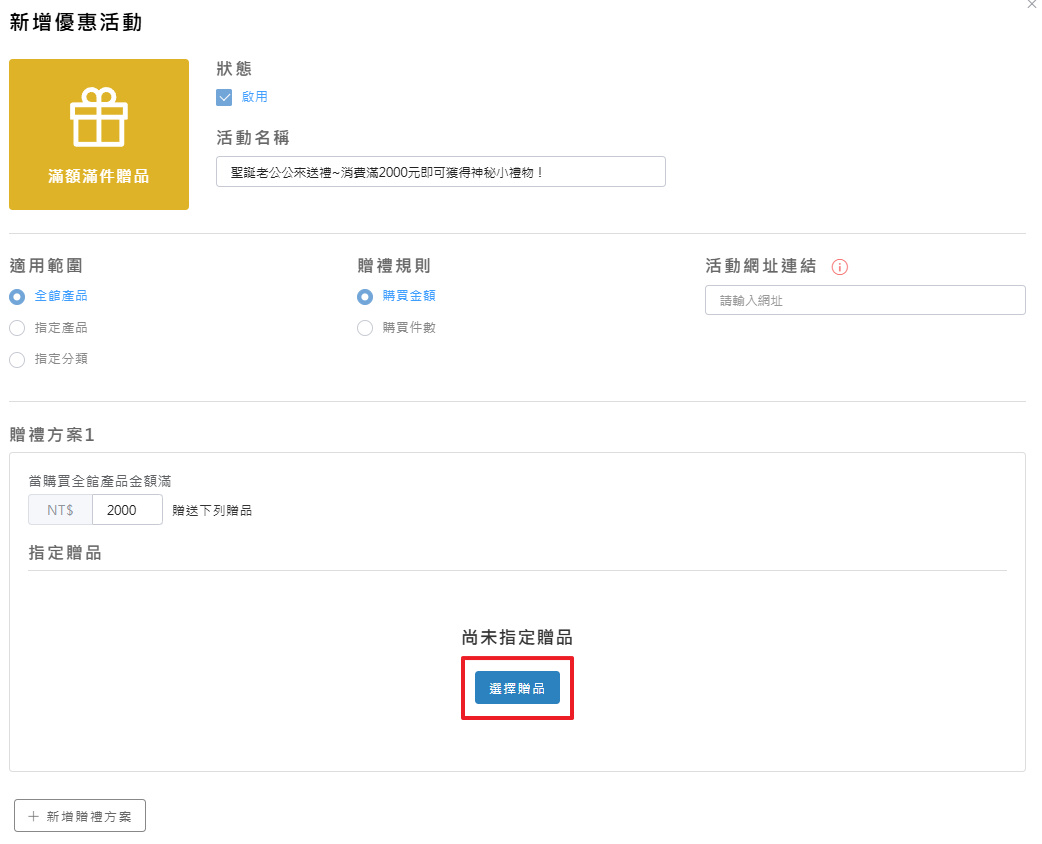Viewport: 1042px width, 844px height.
Task: Click the 尚未指定贈品 empty-state message
Action: [x=517, y=638]
